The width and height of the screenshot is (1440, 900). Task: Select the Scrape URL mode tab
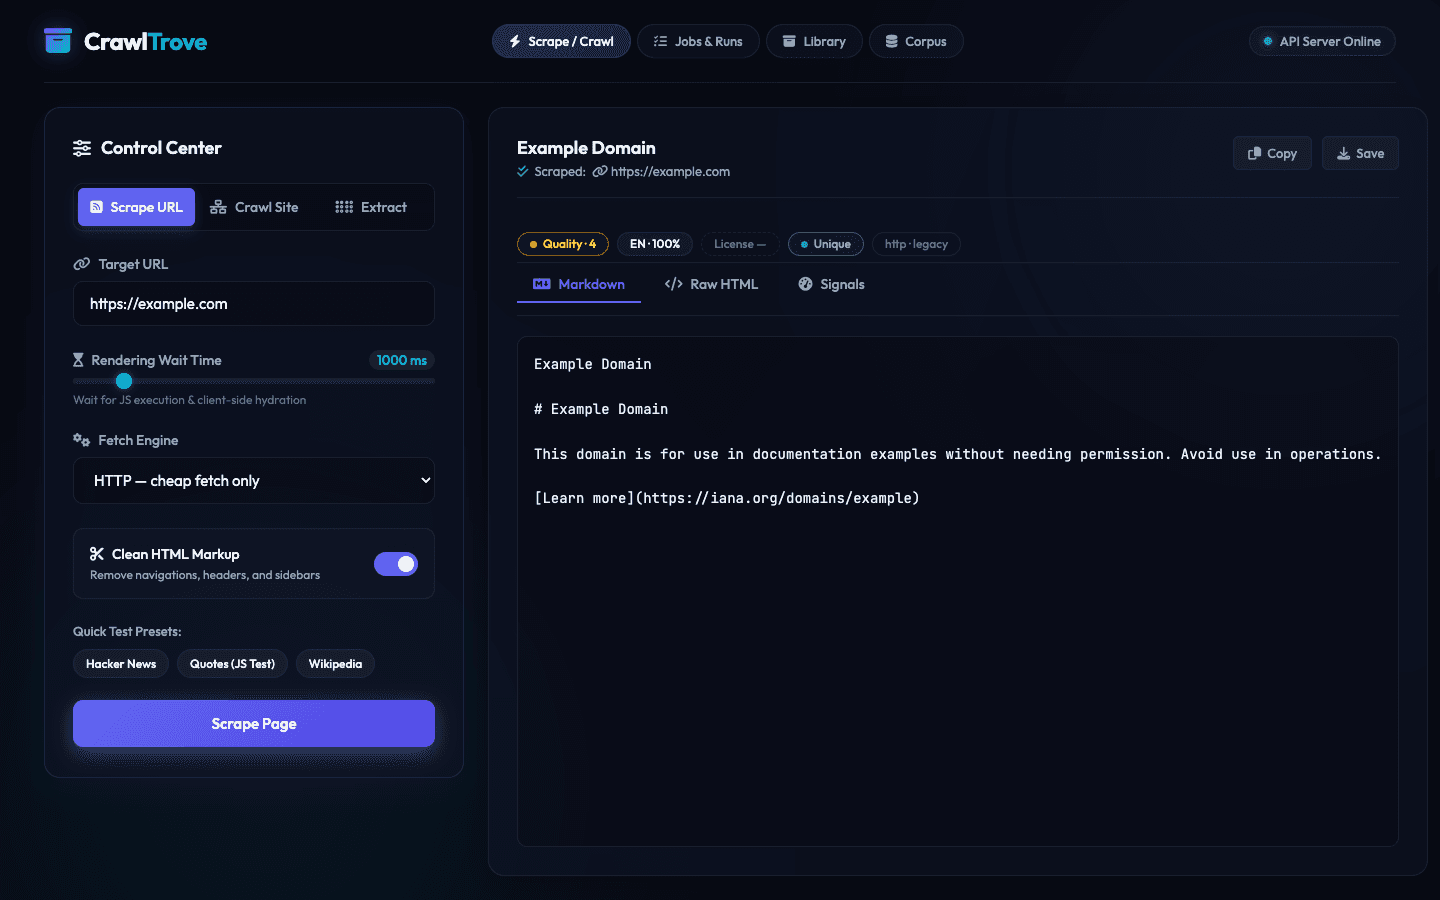(136, 207)
